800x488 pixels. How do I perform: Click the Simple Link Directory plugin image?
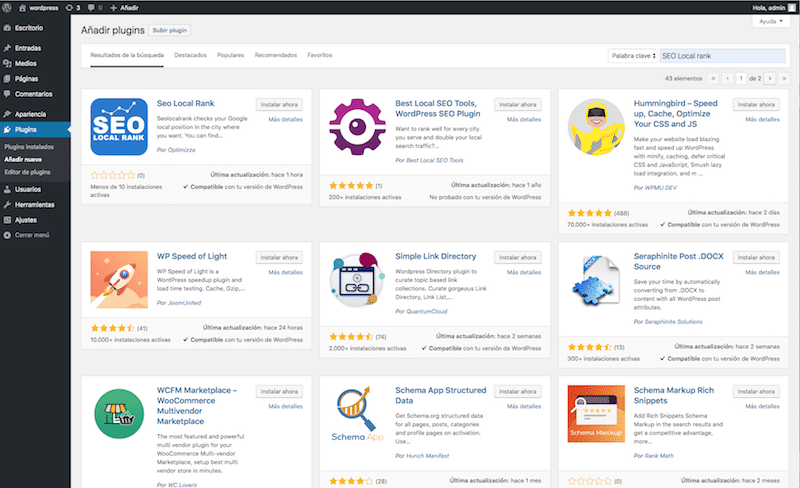[x=357, y=280]
